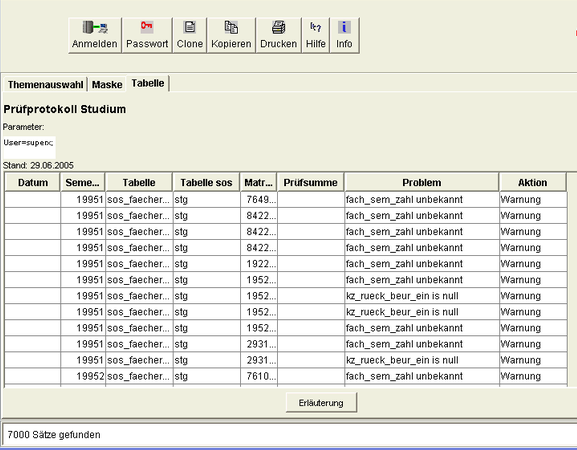Open the Passwort key icon

pyautogui.click(x=147, y=26)
